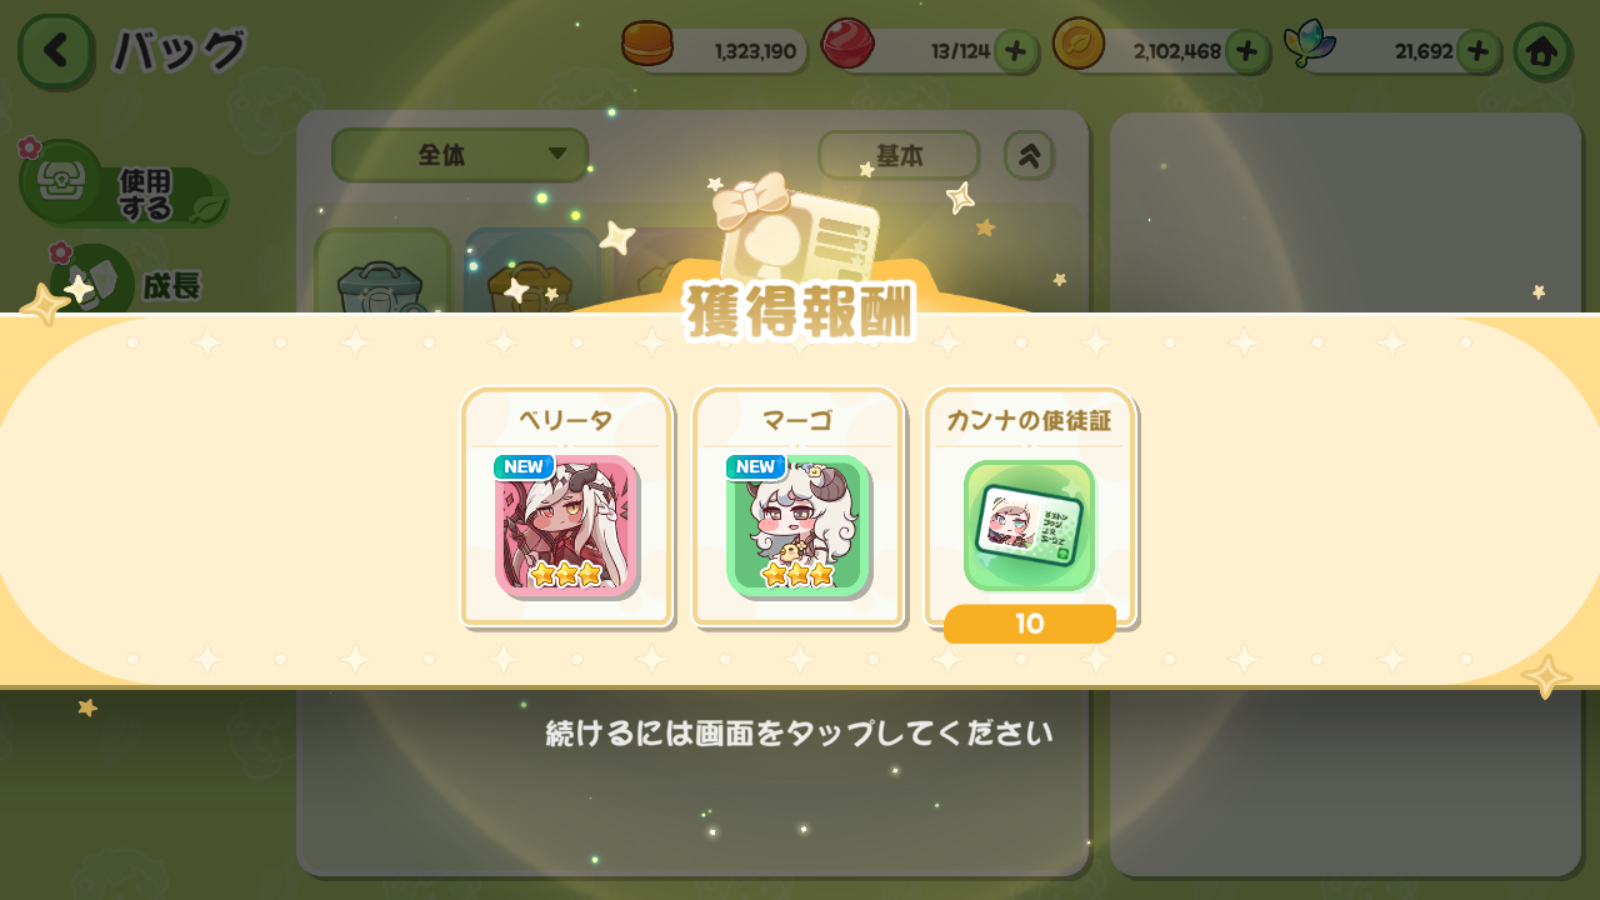Select the burger currency icon
The image size is (1600, 900).
tap(647, 44)
